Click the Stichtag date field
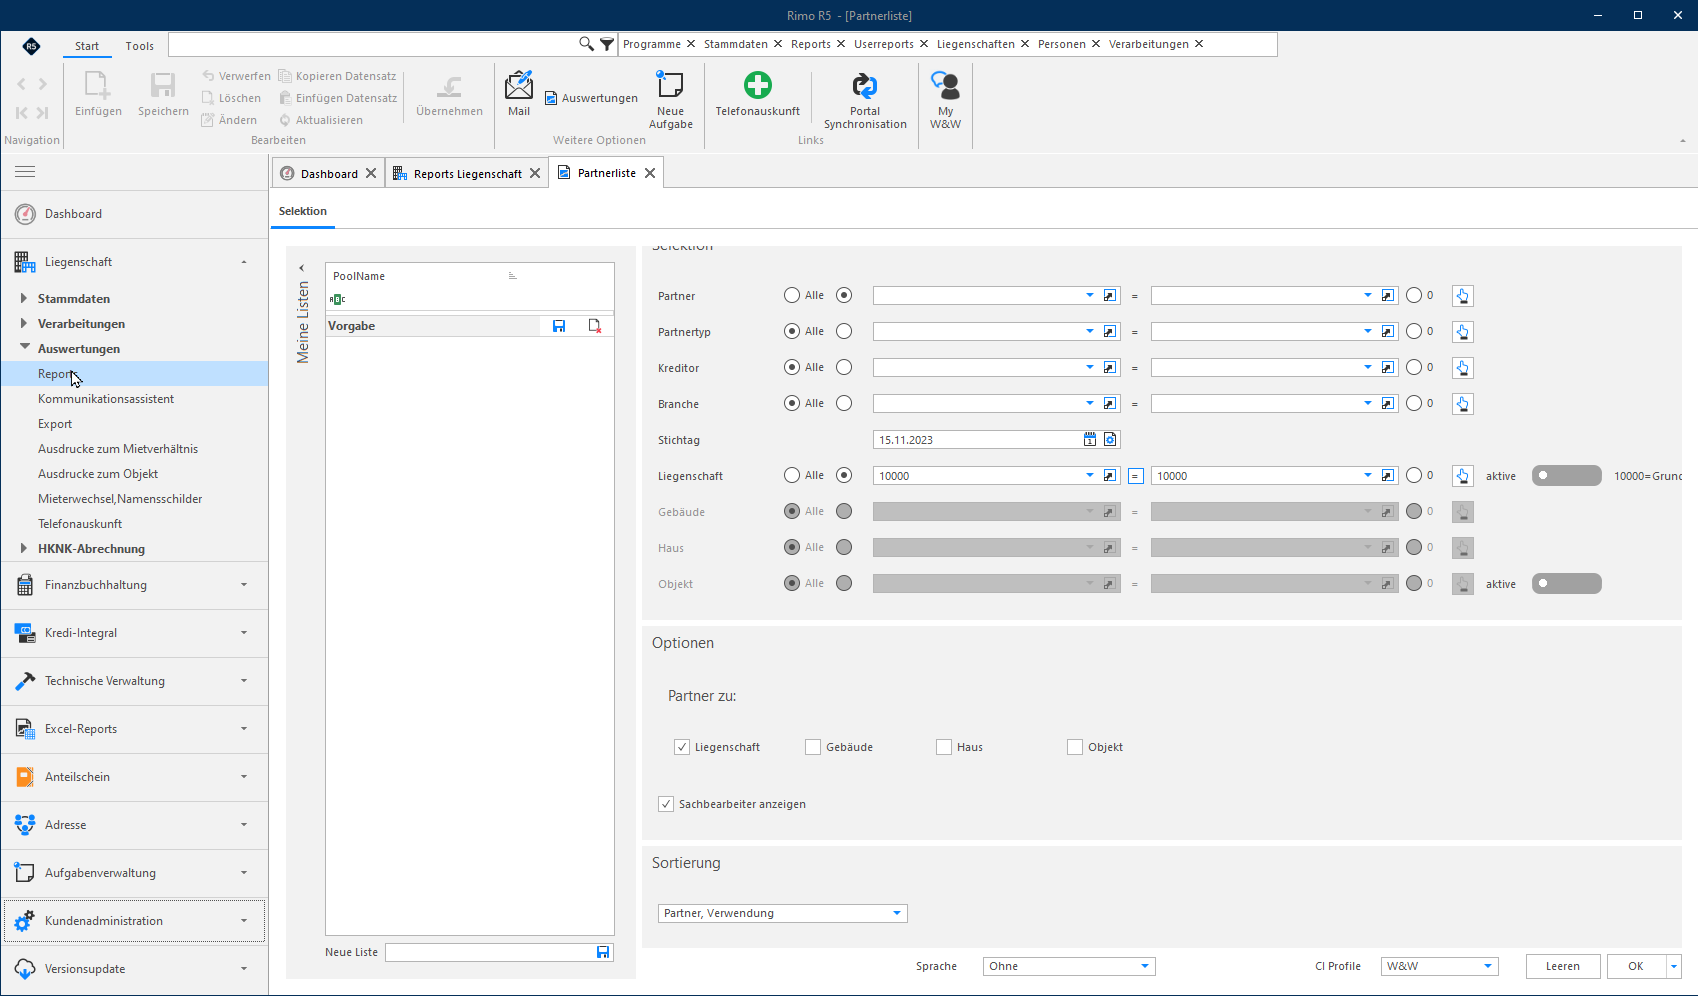 pyautogui.click(x=977, y=440)
